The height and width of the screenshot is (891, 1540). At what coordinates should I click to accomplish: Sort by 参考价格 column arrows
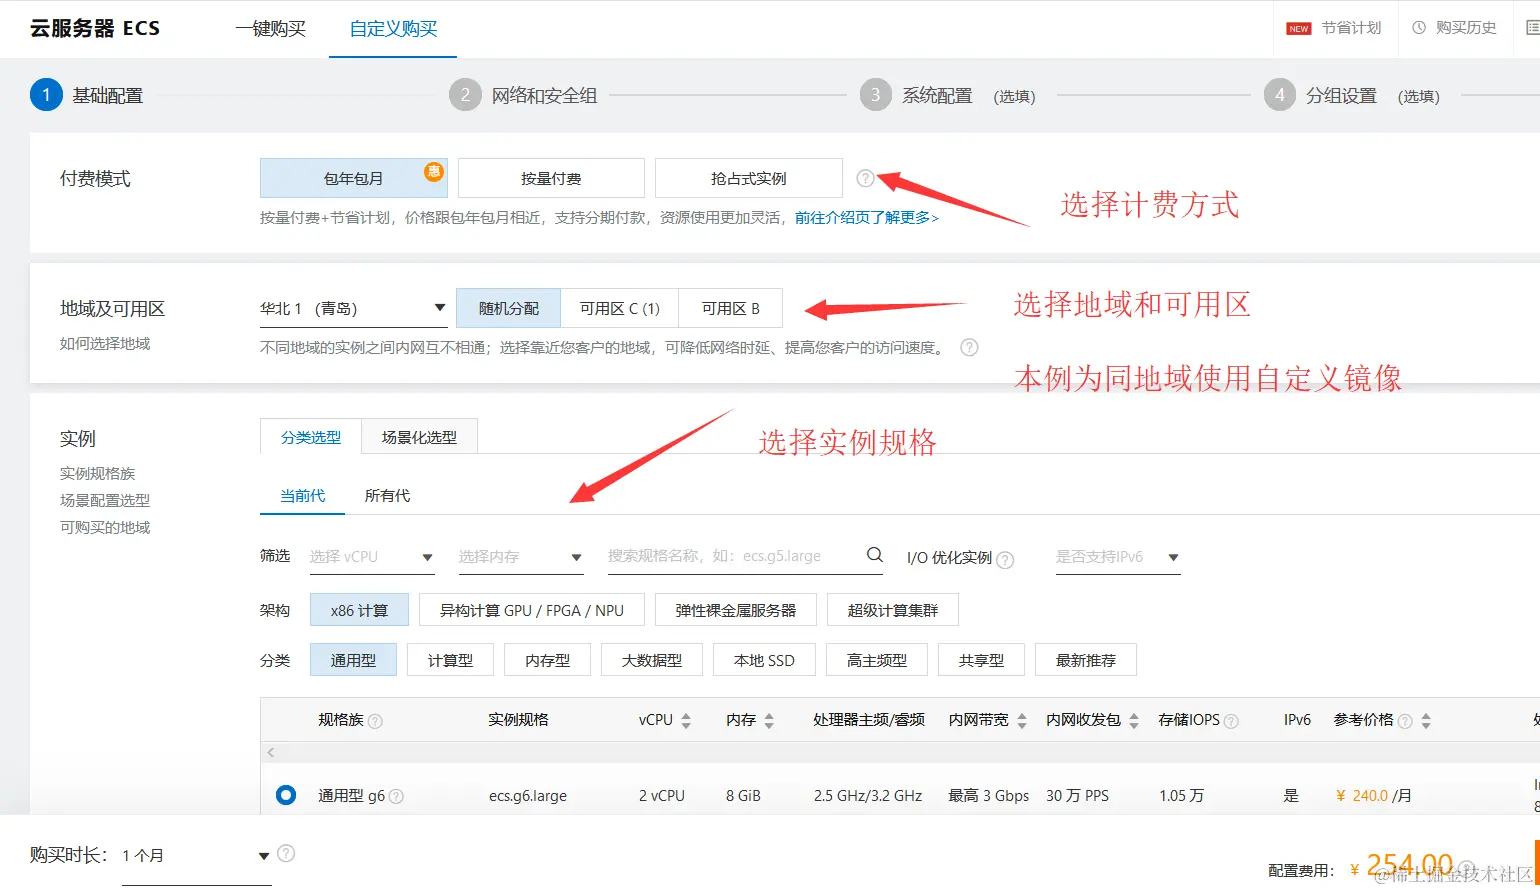[x=1426, y=720]
